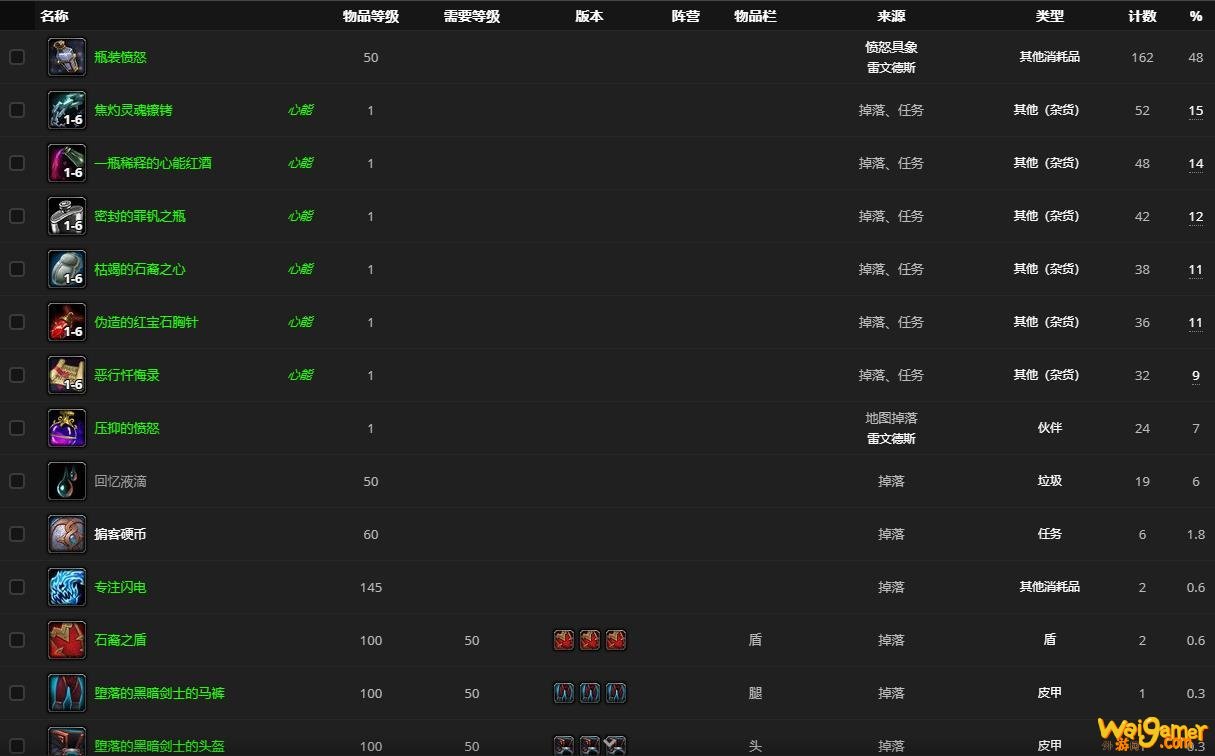Click the 瓶装愤怒 item icon
Viewport: 1215px width, 756px height.
[x=67, y=57]
